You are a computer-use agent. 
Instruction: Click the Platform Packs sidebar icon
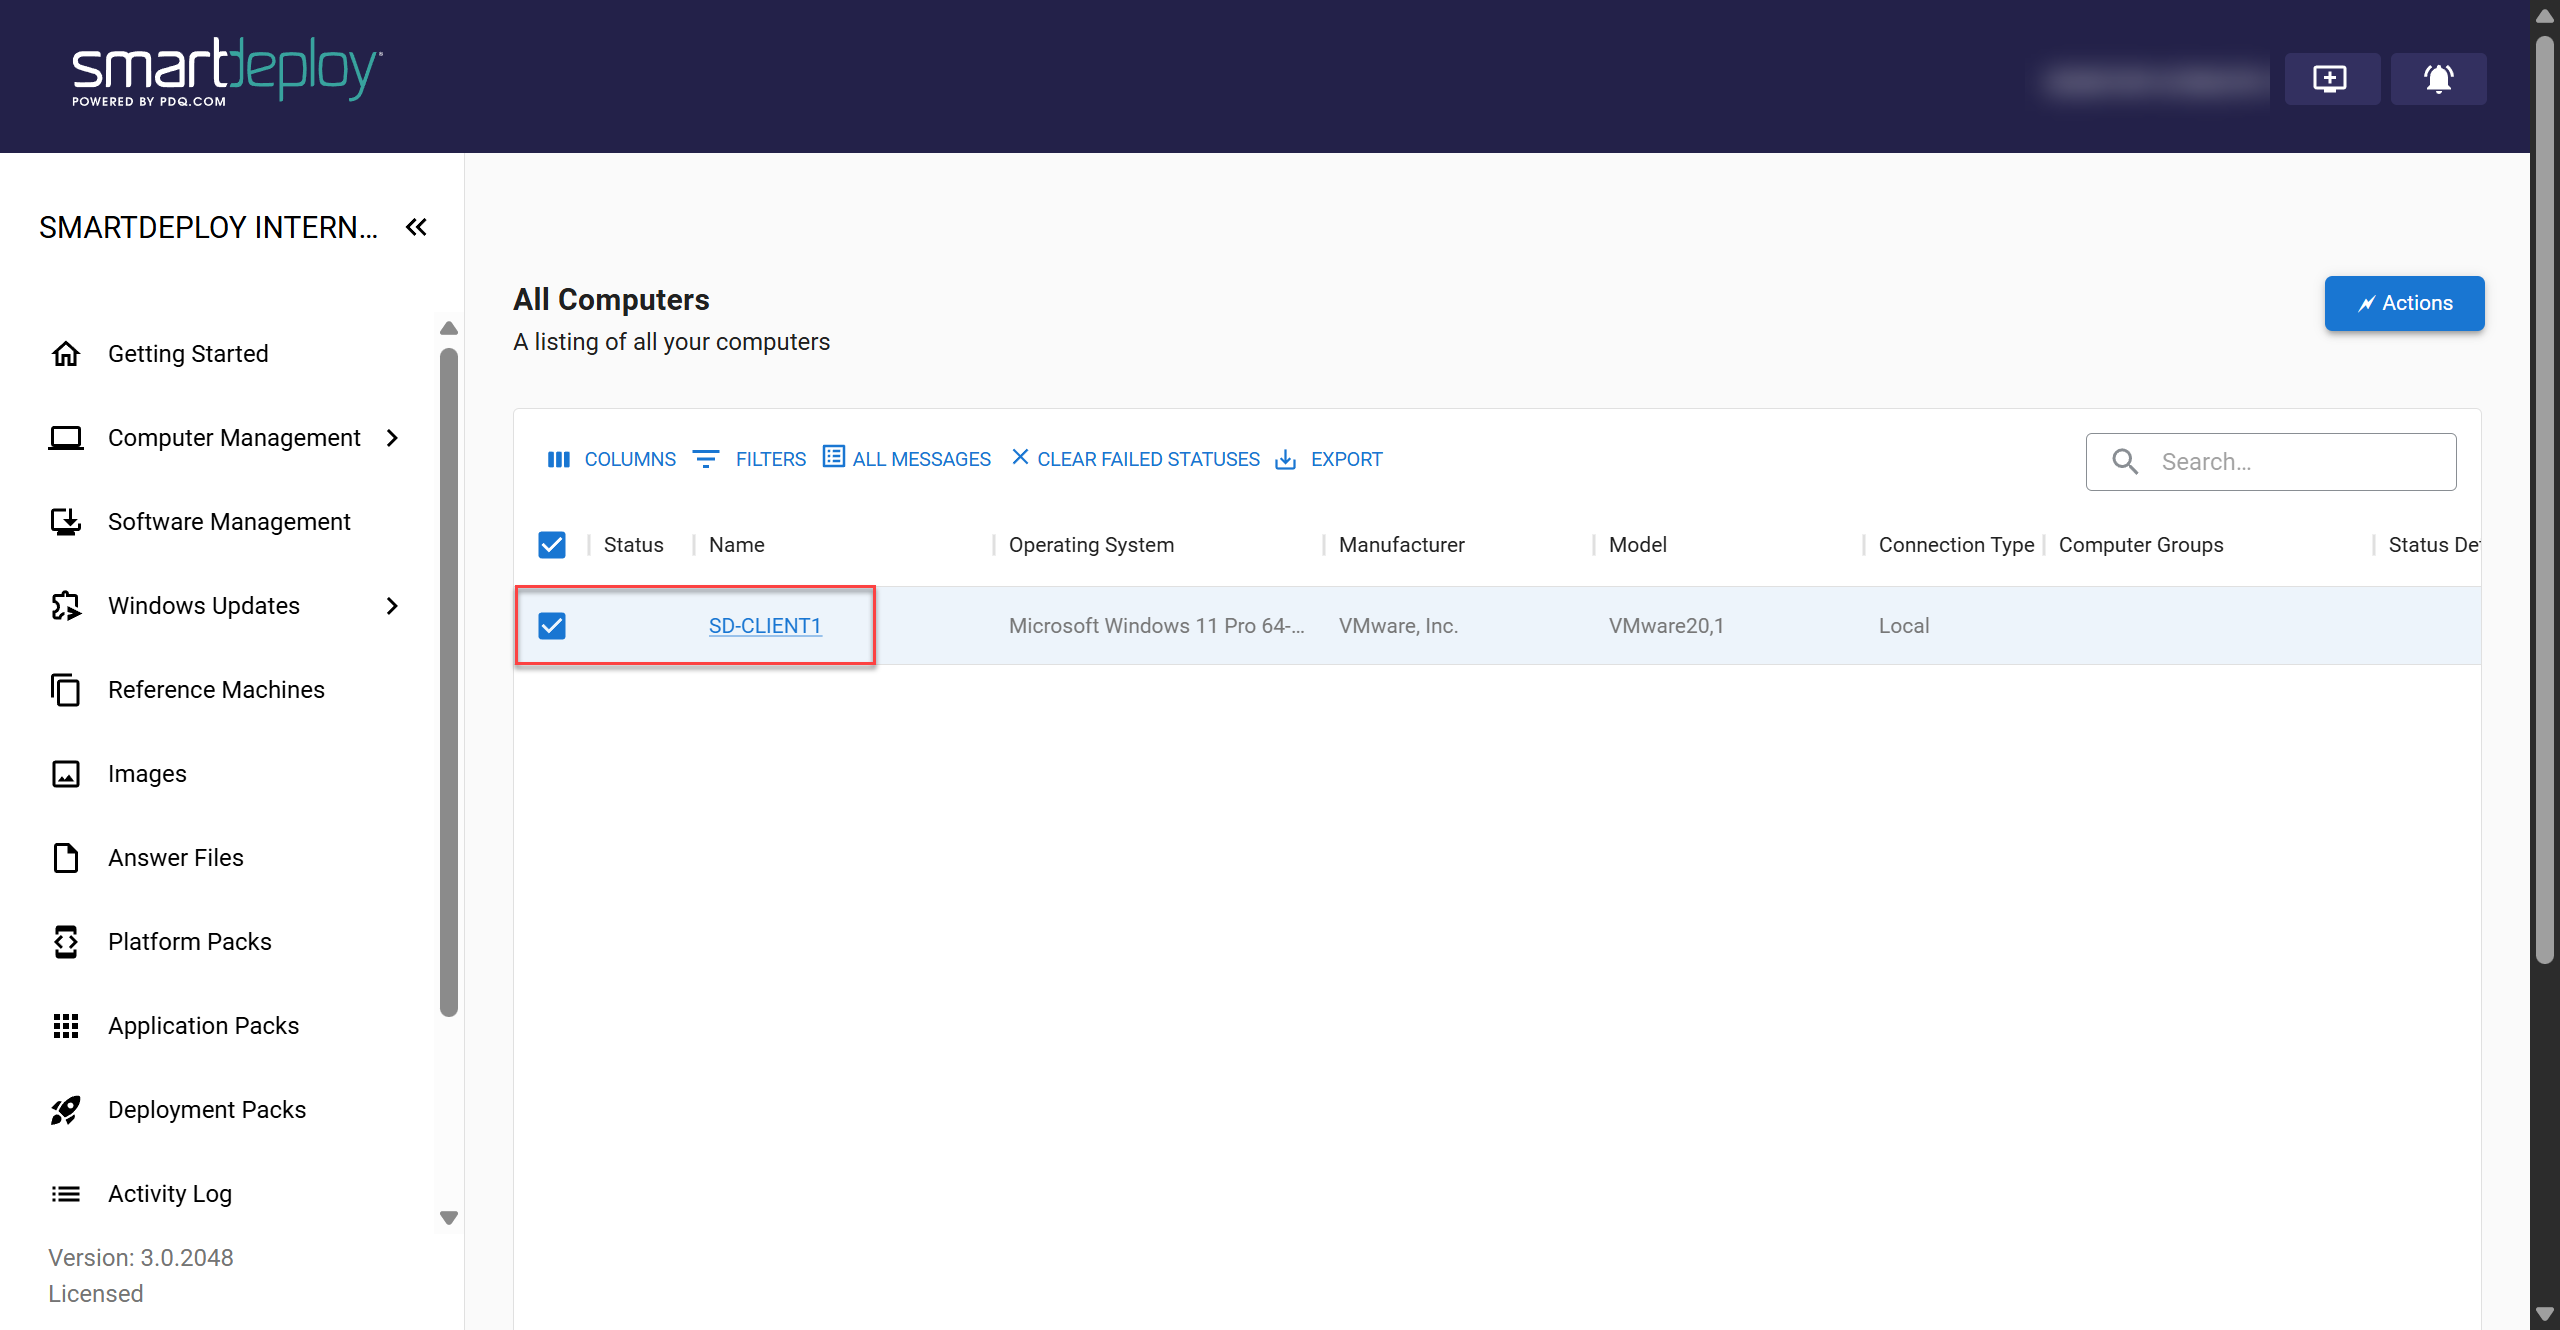pos(66,942)
